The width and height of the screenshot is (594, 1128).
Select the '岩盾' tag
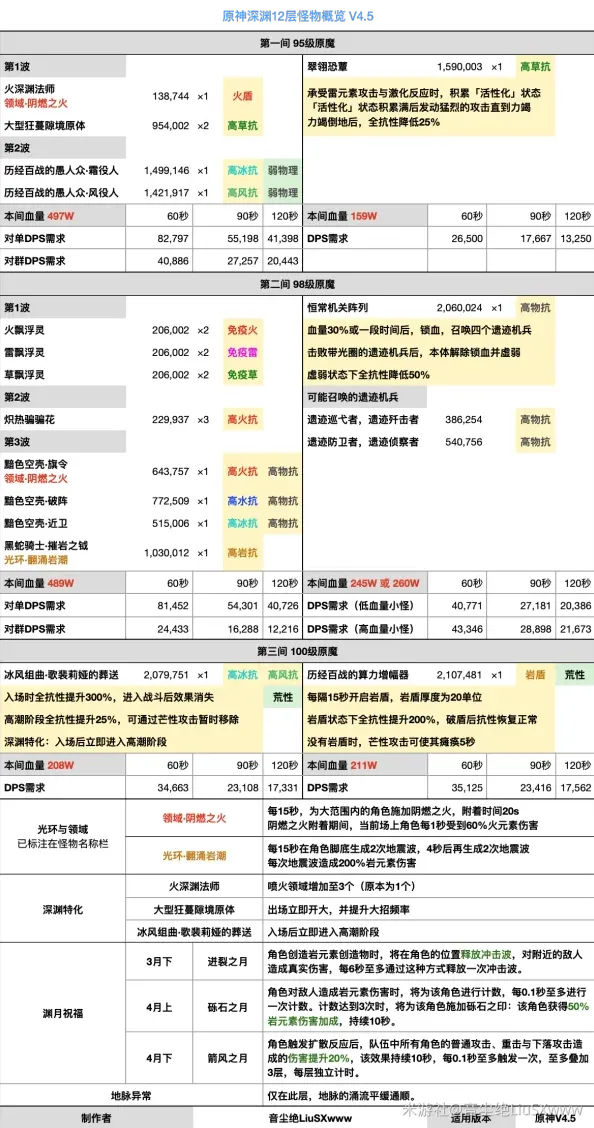536,675
